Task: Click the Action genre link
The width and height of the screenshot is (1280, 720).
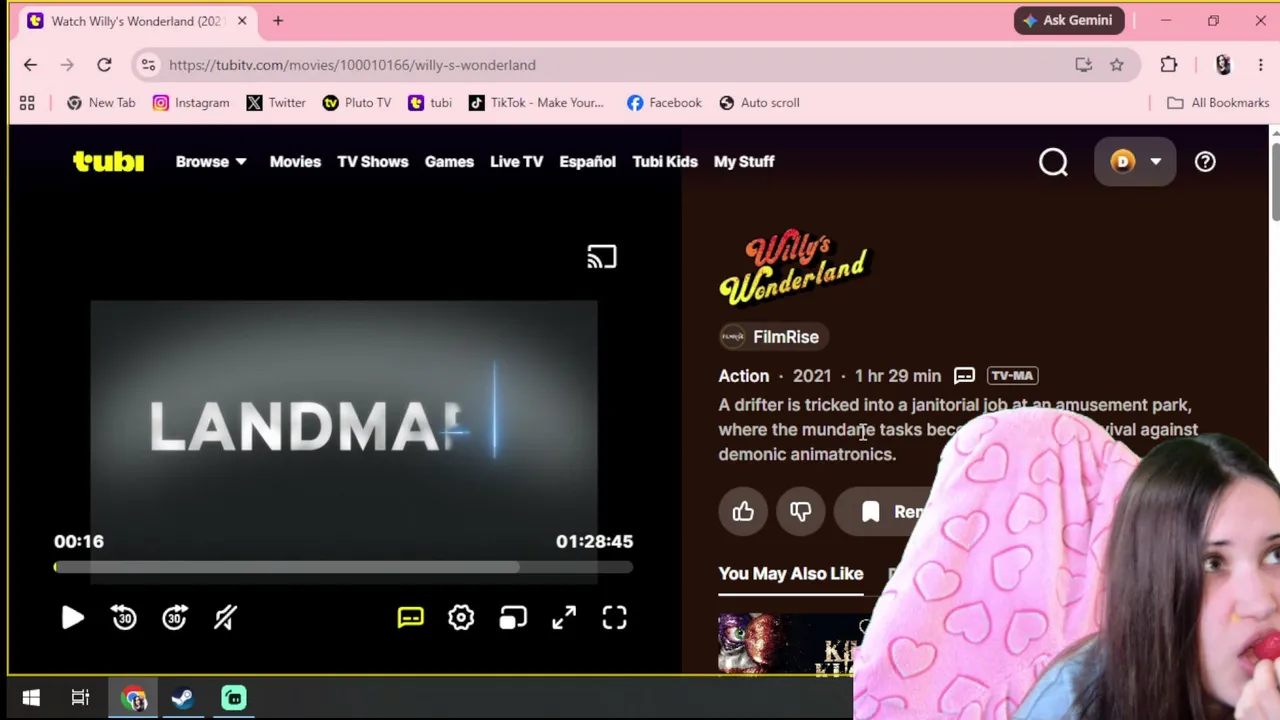Action: coord(744,376)
